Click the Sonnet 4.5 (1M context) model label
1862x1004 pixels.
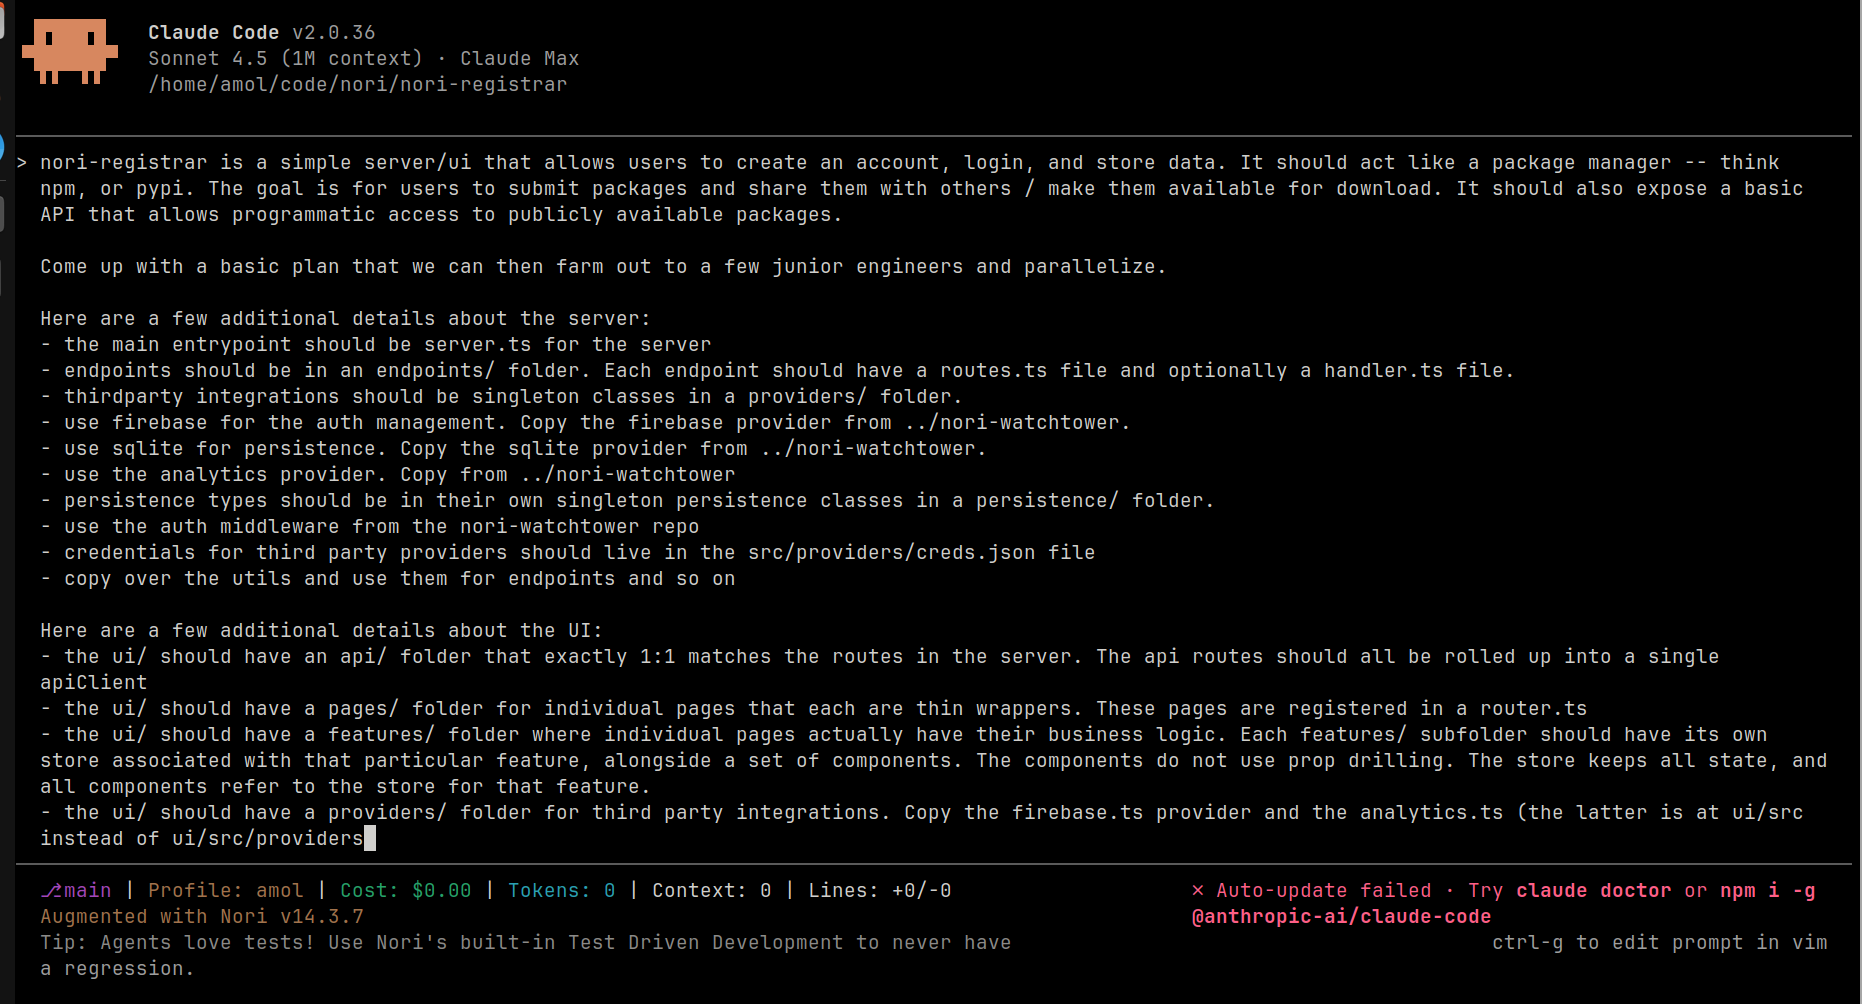click(x=285, y=59)
